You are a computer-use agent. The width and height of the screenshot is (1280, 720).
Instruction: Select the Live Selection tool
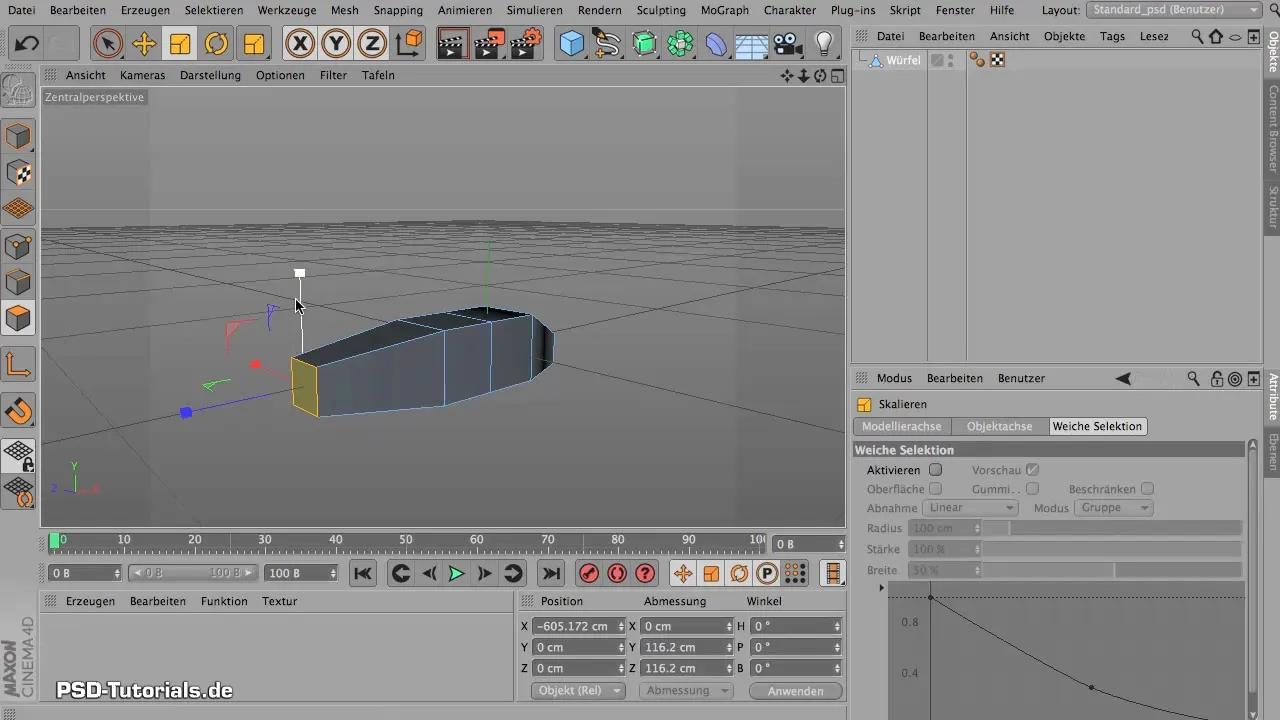108,44
